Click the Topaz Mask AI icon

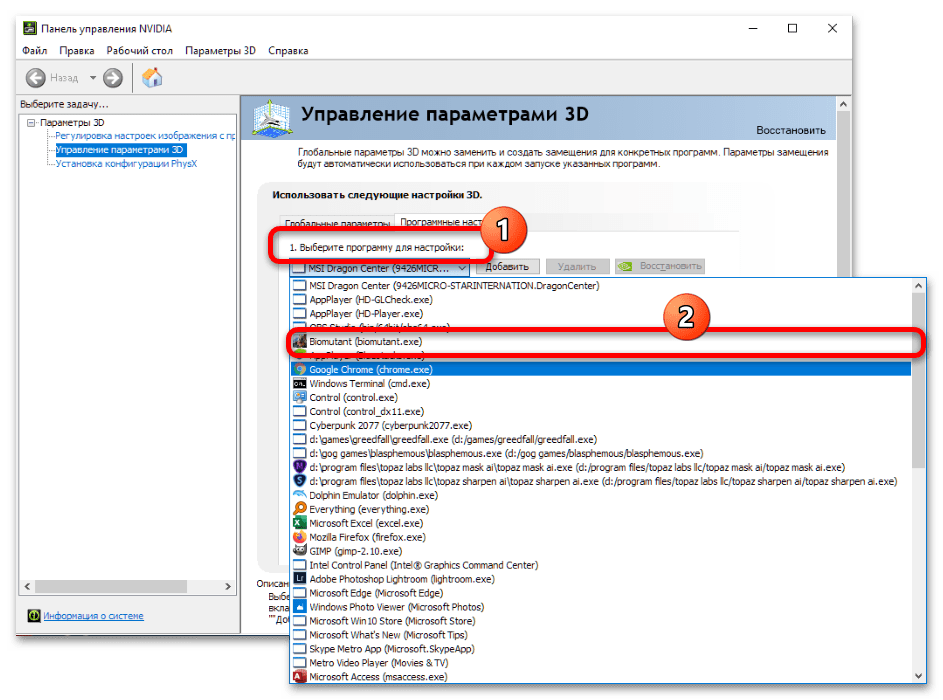(x=299, y=467)
